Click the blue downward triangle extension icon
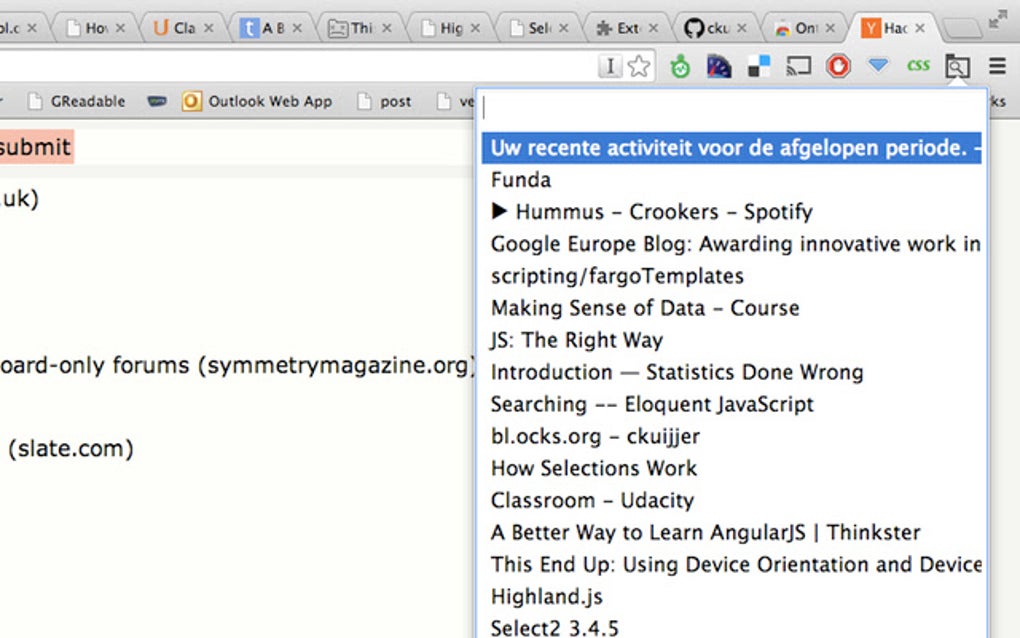The height and width of the screenshot is (638, 1020). click(878, 67)
